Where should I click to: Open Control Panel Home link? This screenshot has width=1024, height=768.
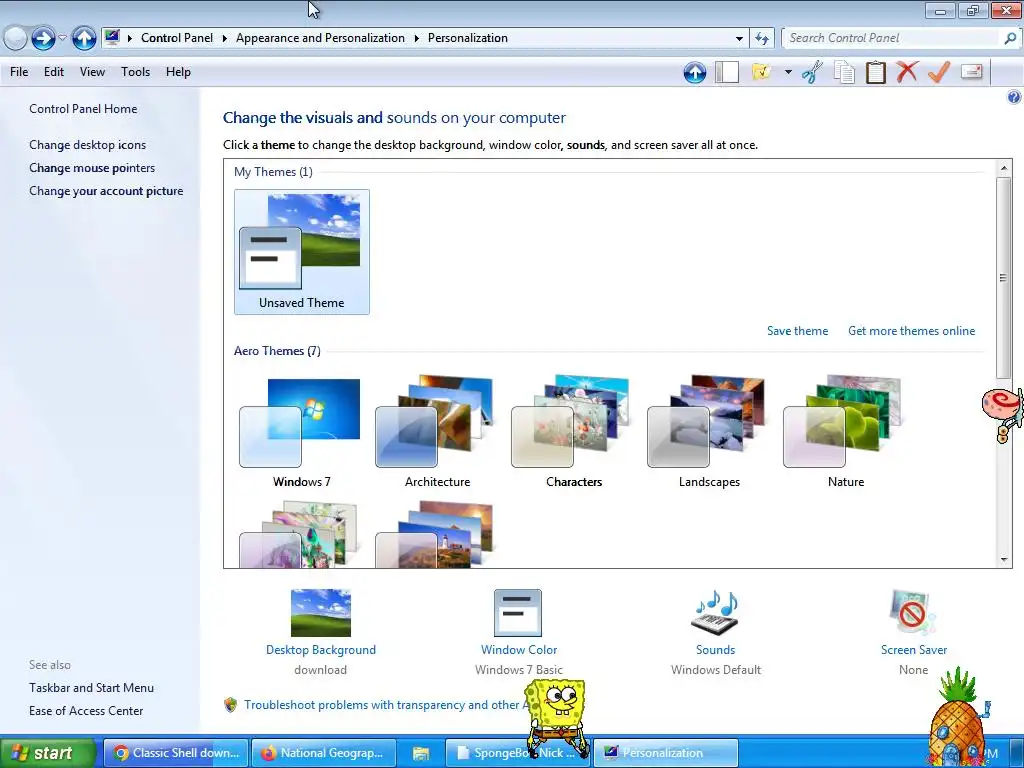click(83, 109)
